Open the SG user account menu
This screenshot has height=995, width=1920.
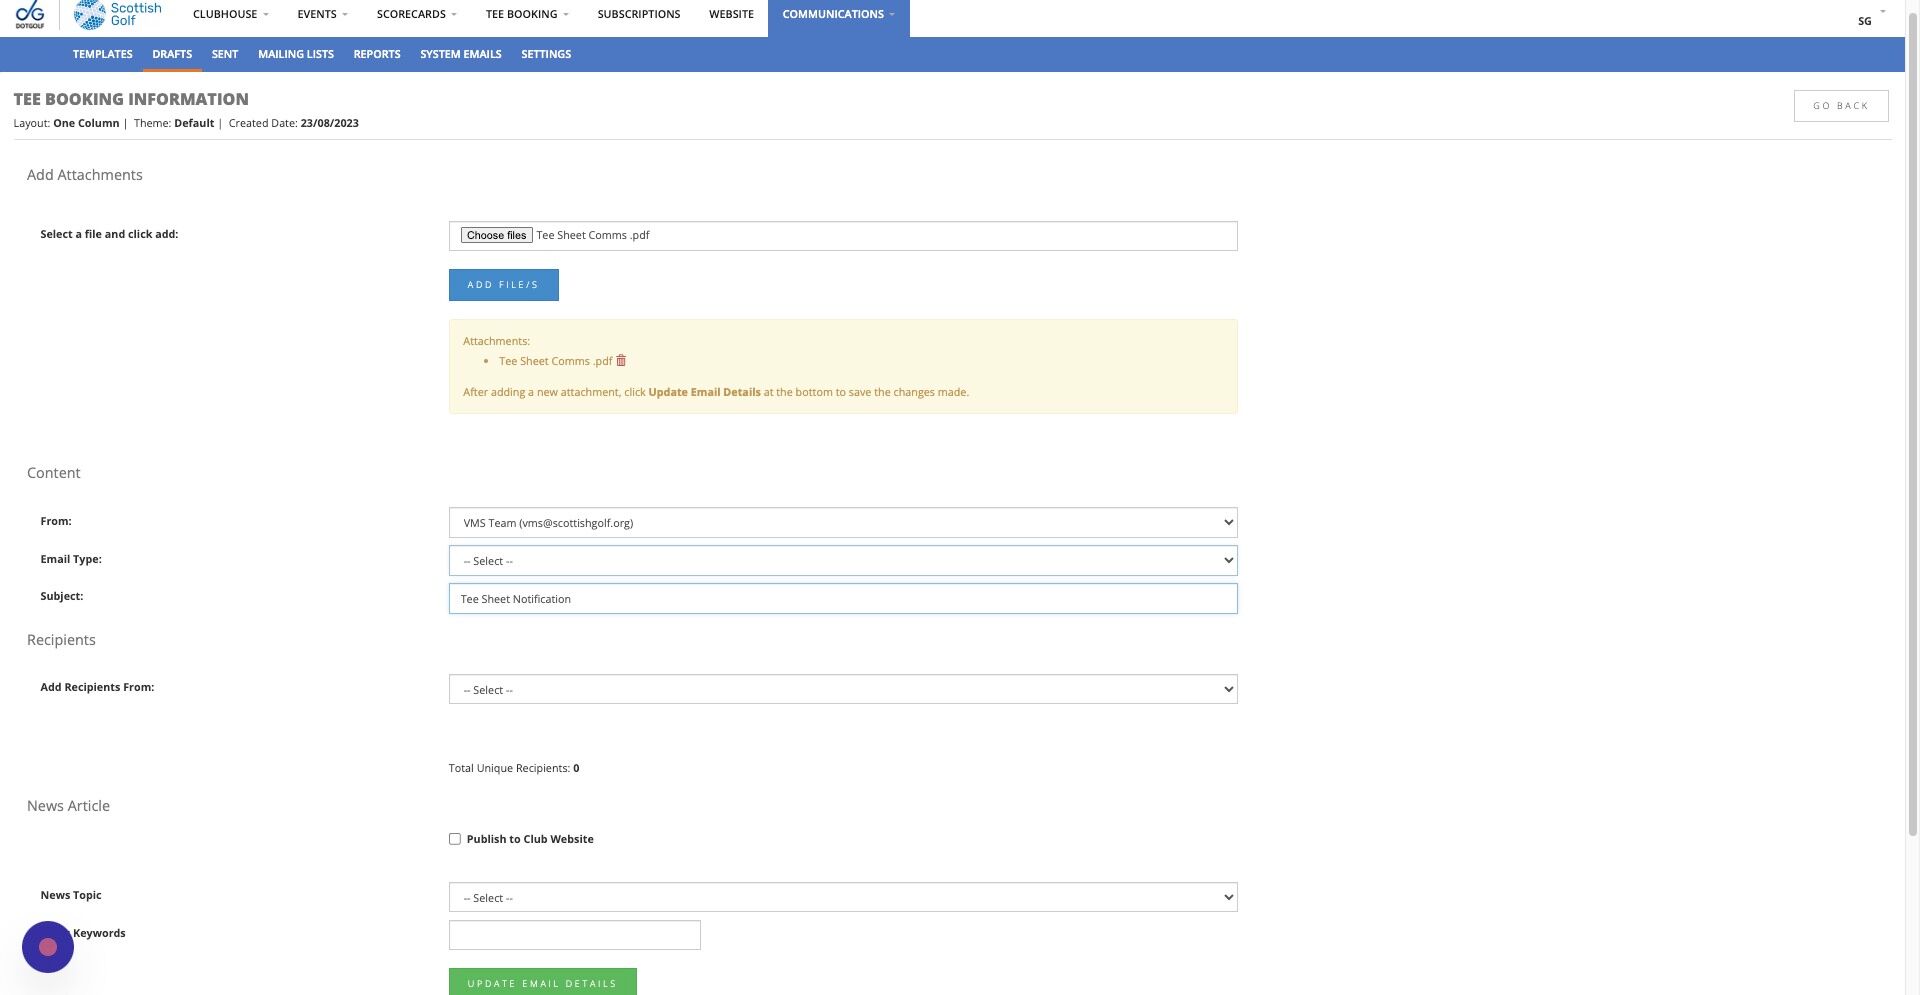pos(1870,20)
